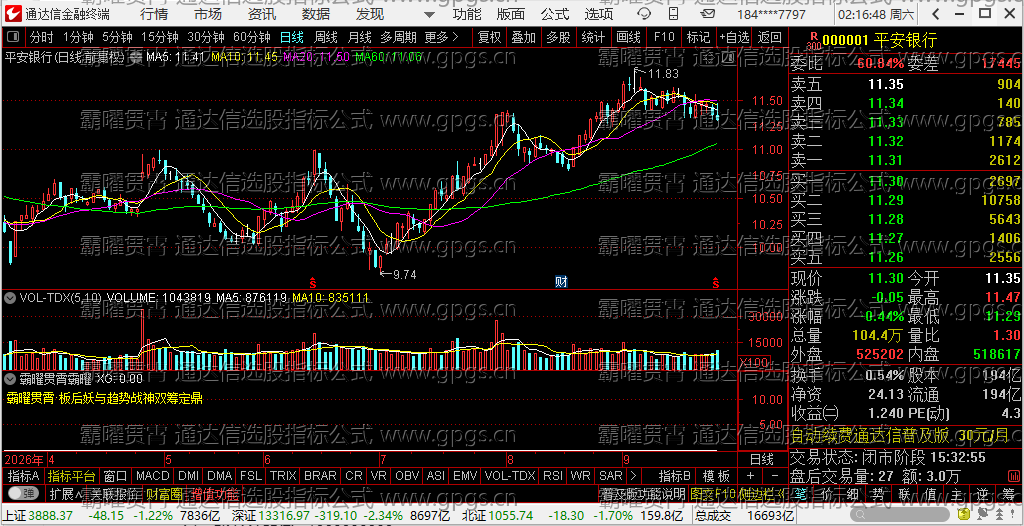Open the 行情 menu
Image resolution: width=1024 pixels, height=526 pixels.
153,14
